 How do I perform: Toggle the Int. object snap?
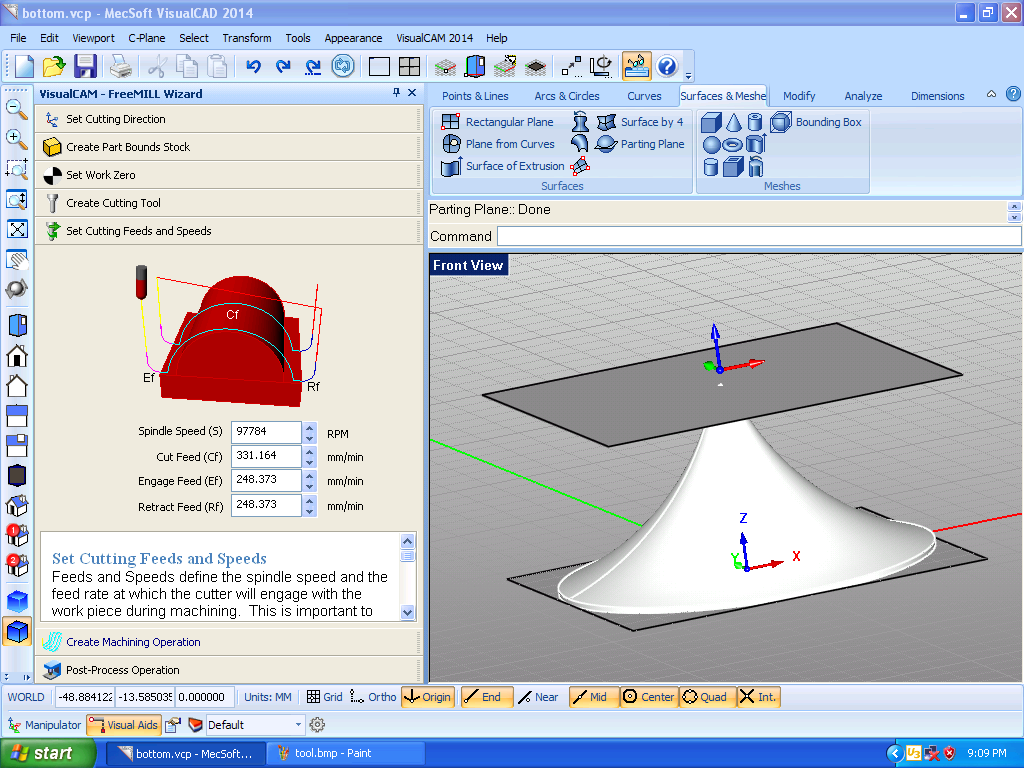point(758,697)
